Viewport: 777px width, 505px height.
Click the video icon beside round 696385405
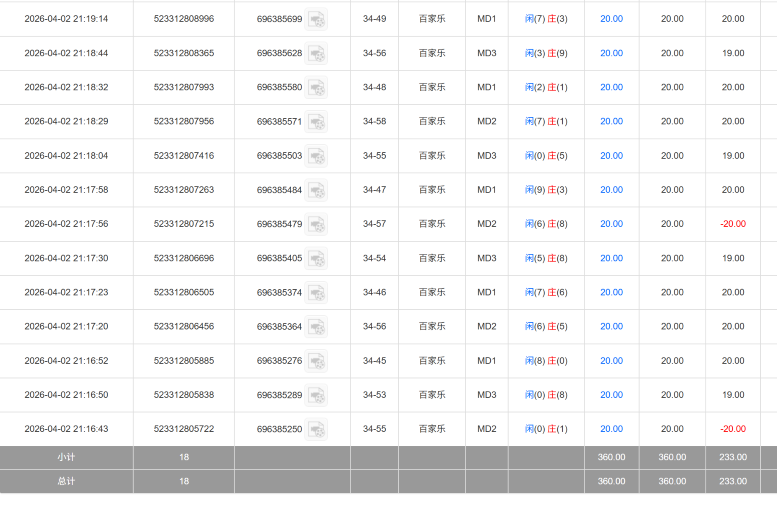coord(316,258)
